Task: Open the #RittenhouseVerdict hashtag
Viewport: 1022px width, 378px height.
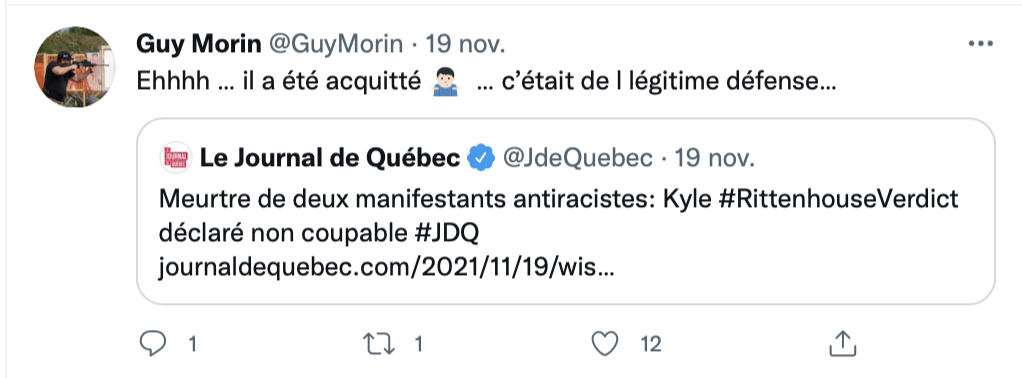Action: 838,199
